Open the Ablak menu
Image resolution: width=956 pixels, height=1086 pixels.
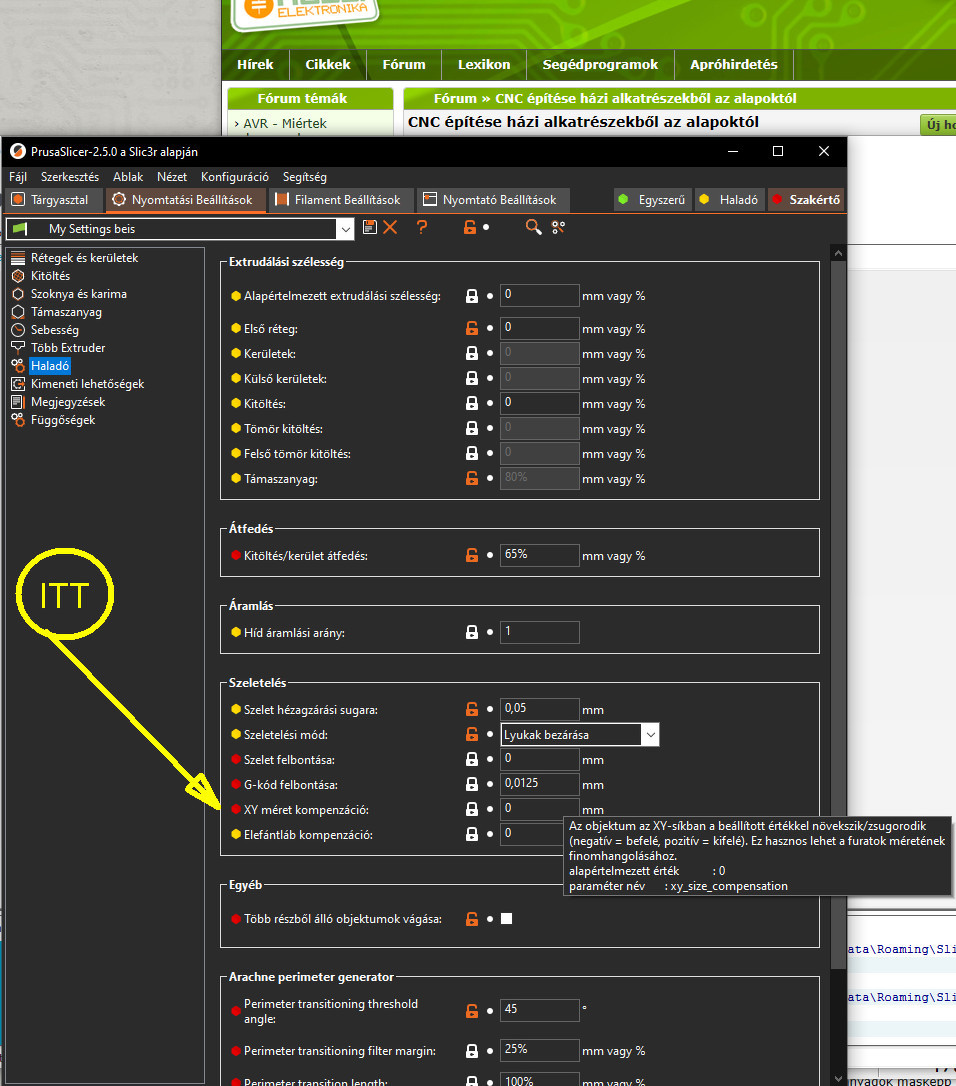[128, 177]
